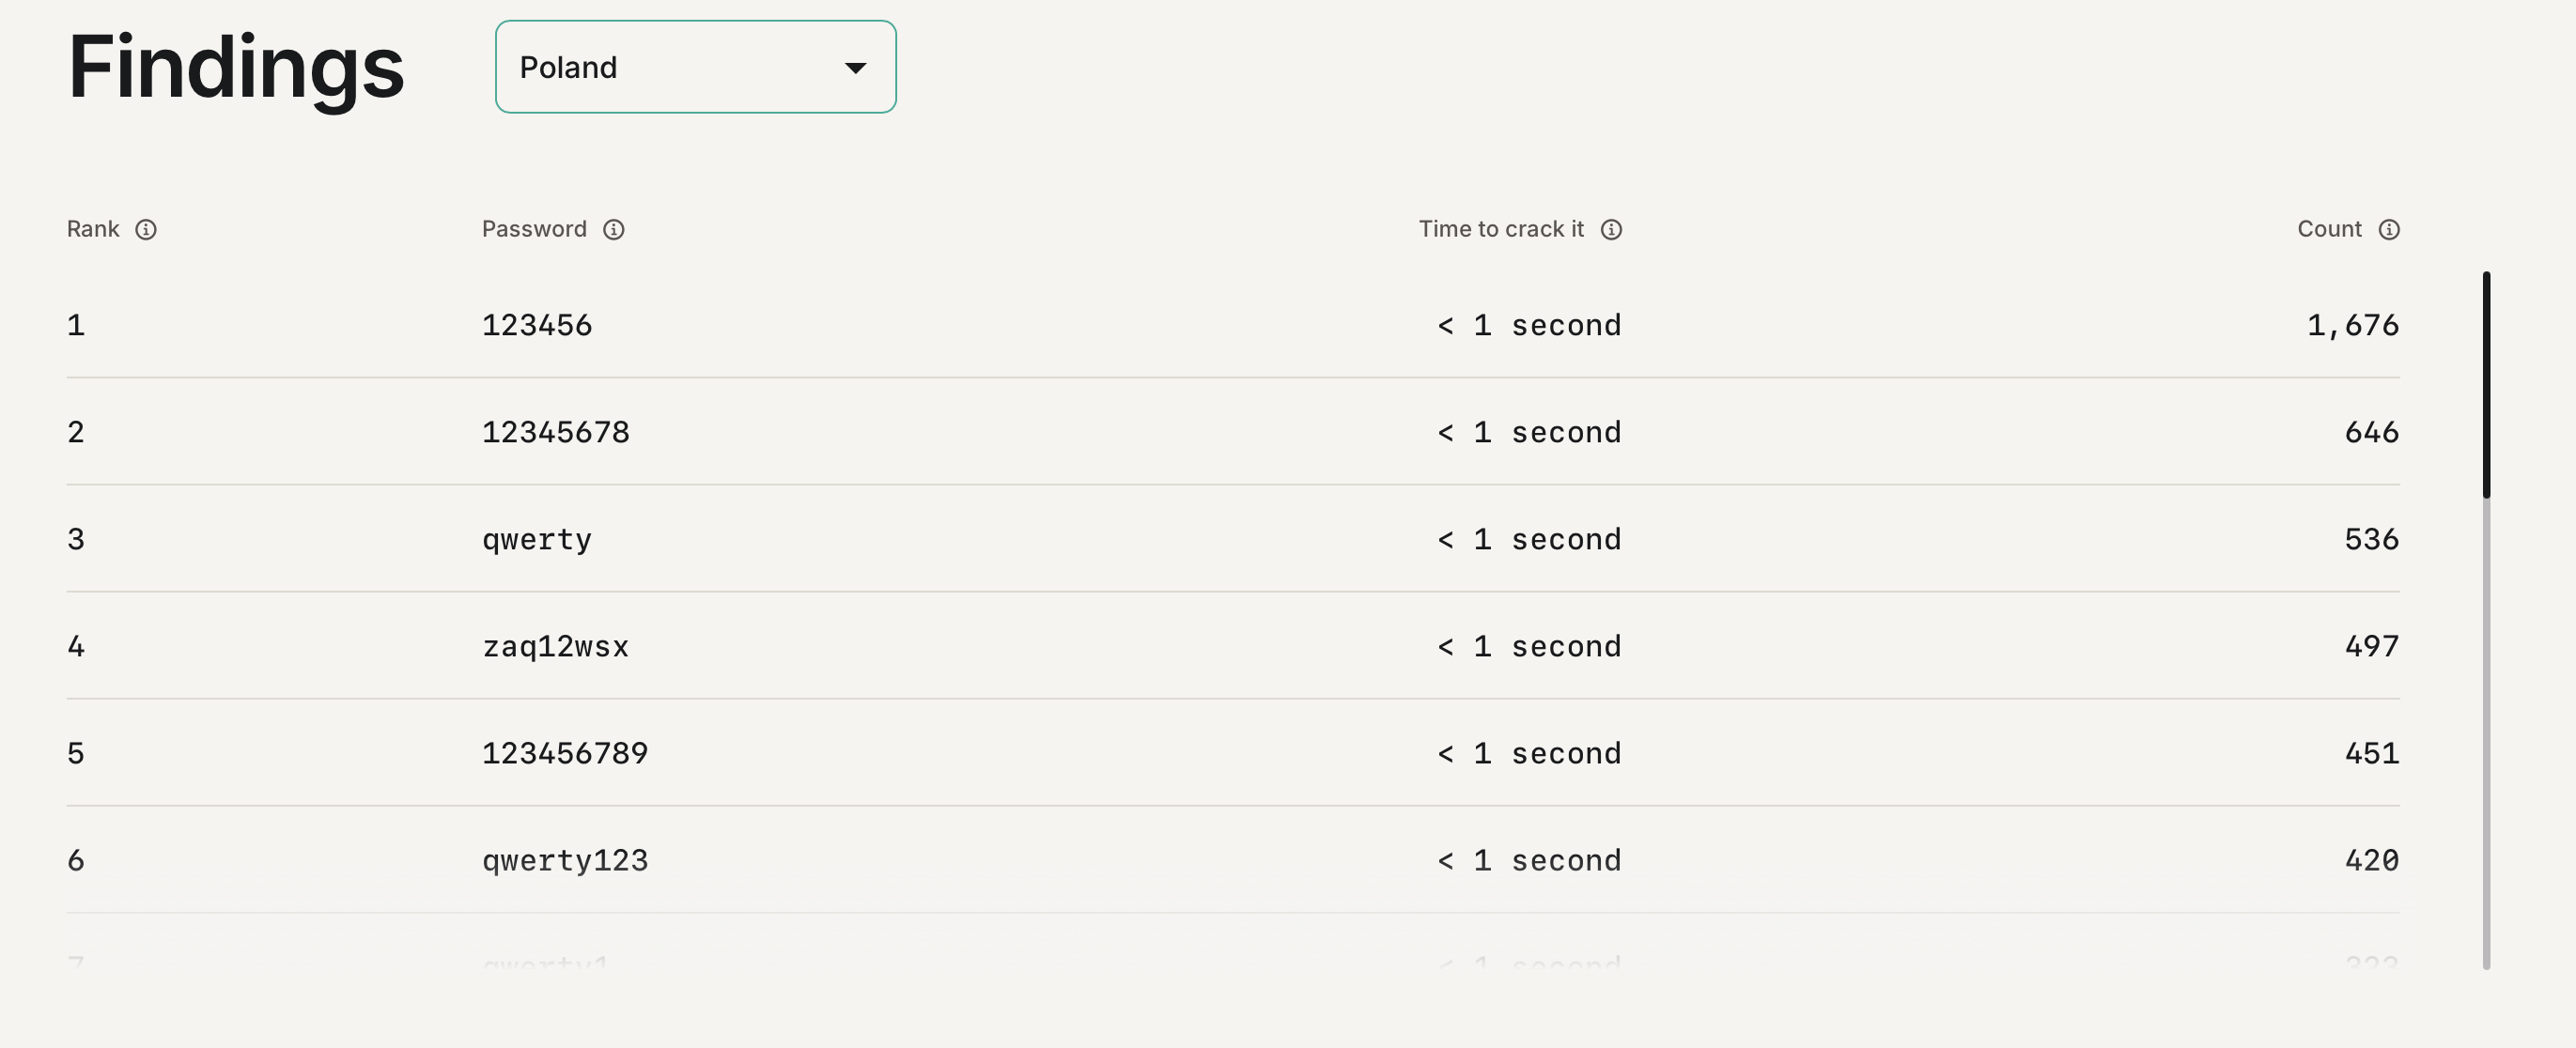Click the count 646 for password 12345678
This screenshot has height=1048, width=2576.
pyautogui.click(x=2372, y=432)
